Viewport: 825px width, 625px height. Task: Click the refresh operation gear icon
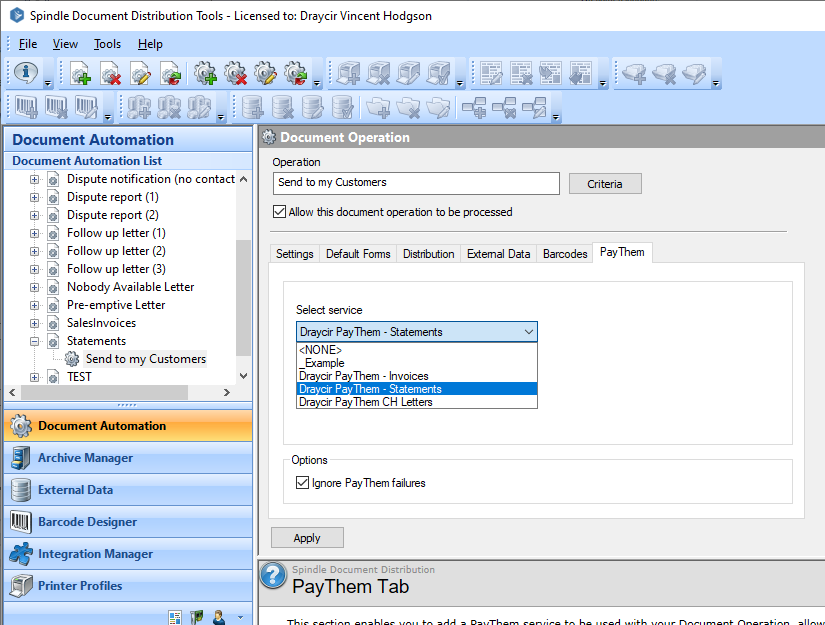click(295, 74)
